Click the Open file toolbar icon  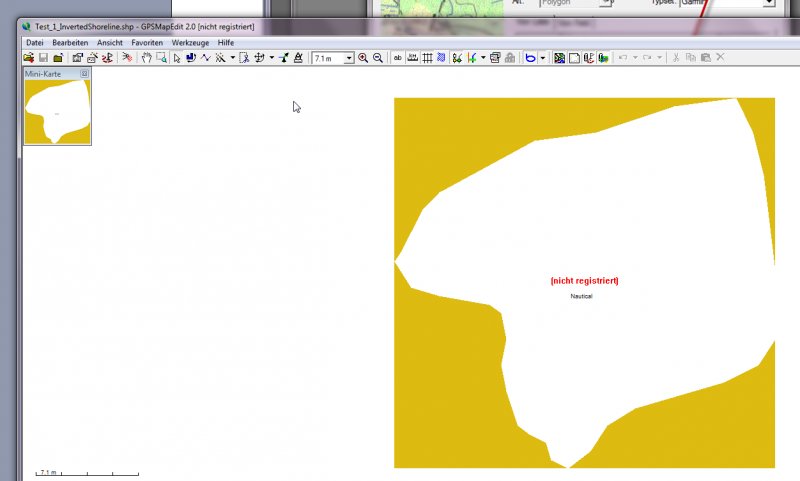click(x=29, y=58)
